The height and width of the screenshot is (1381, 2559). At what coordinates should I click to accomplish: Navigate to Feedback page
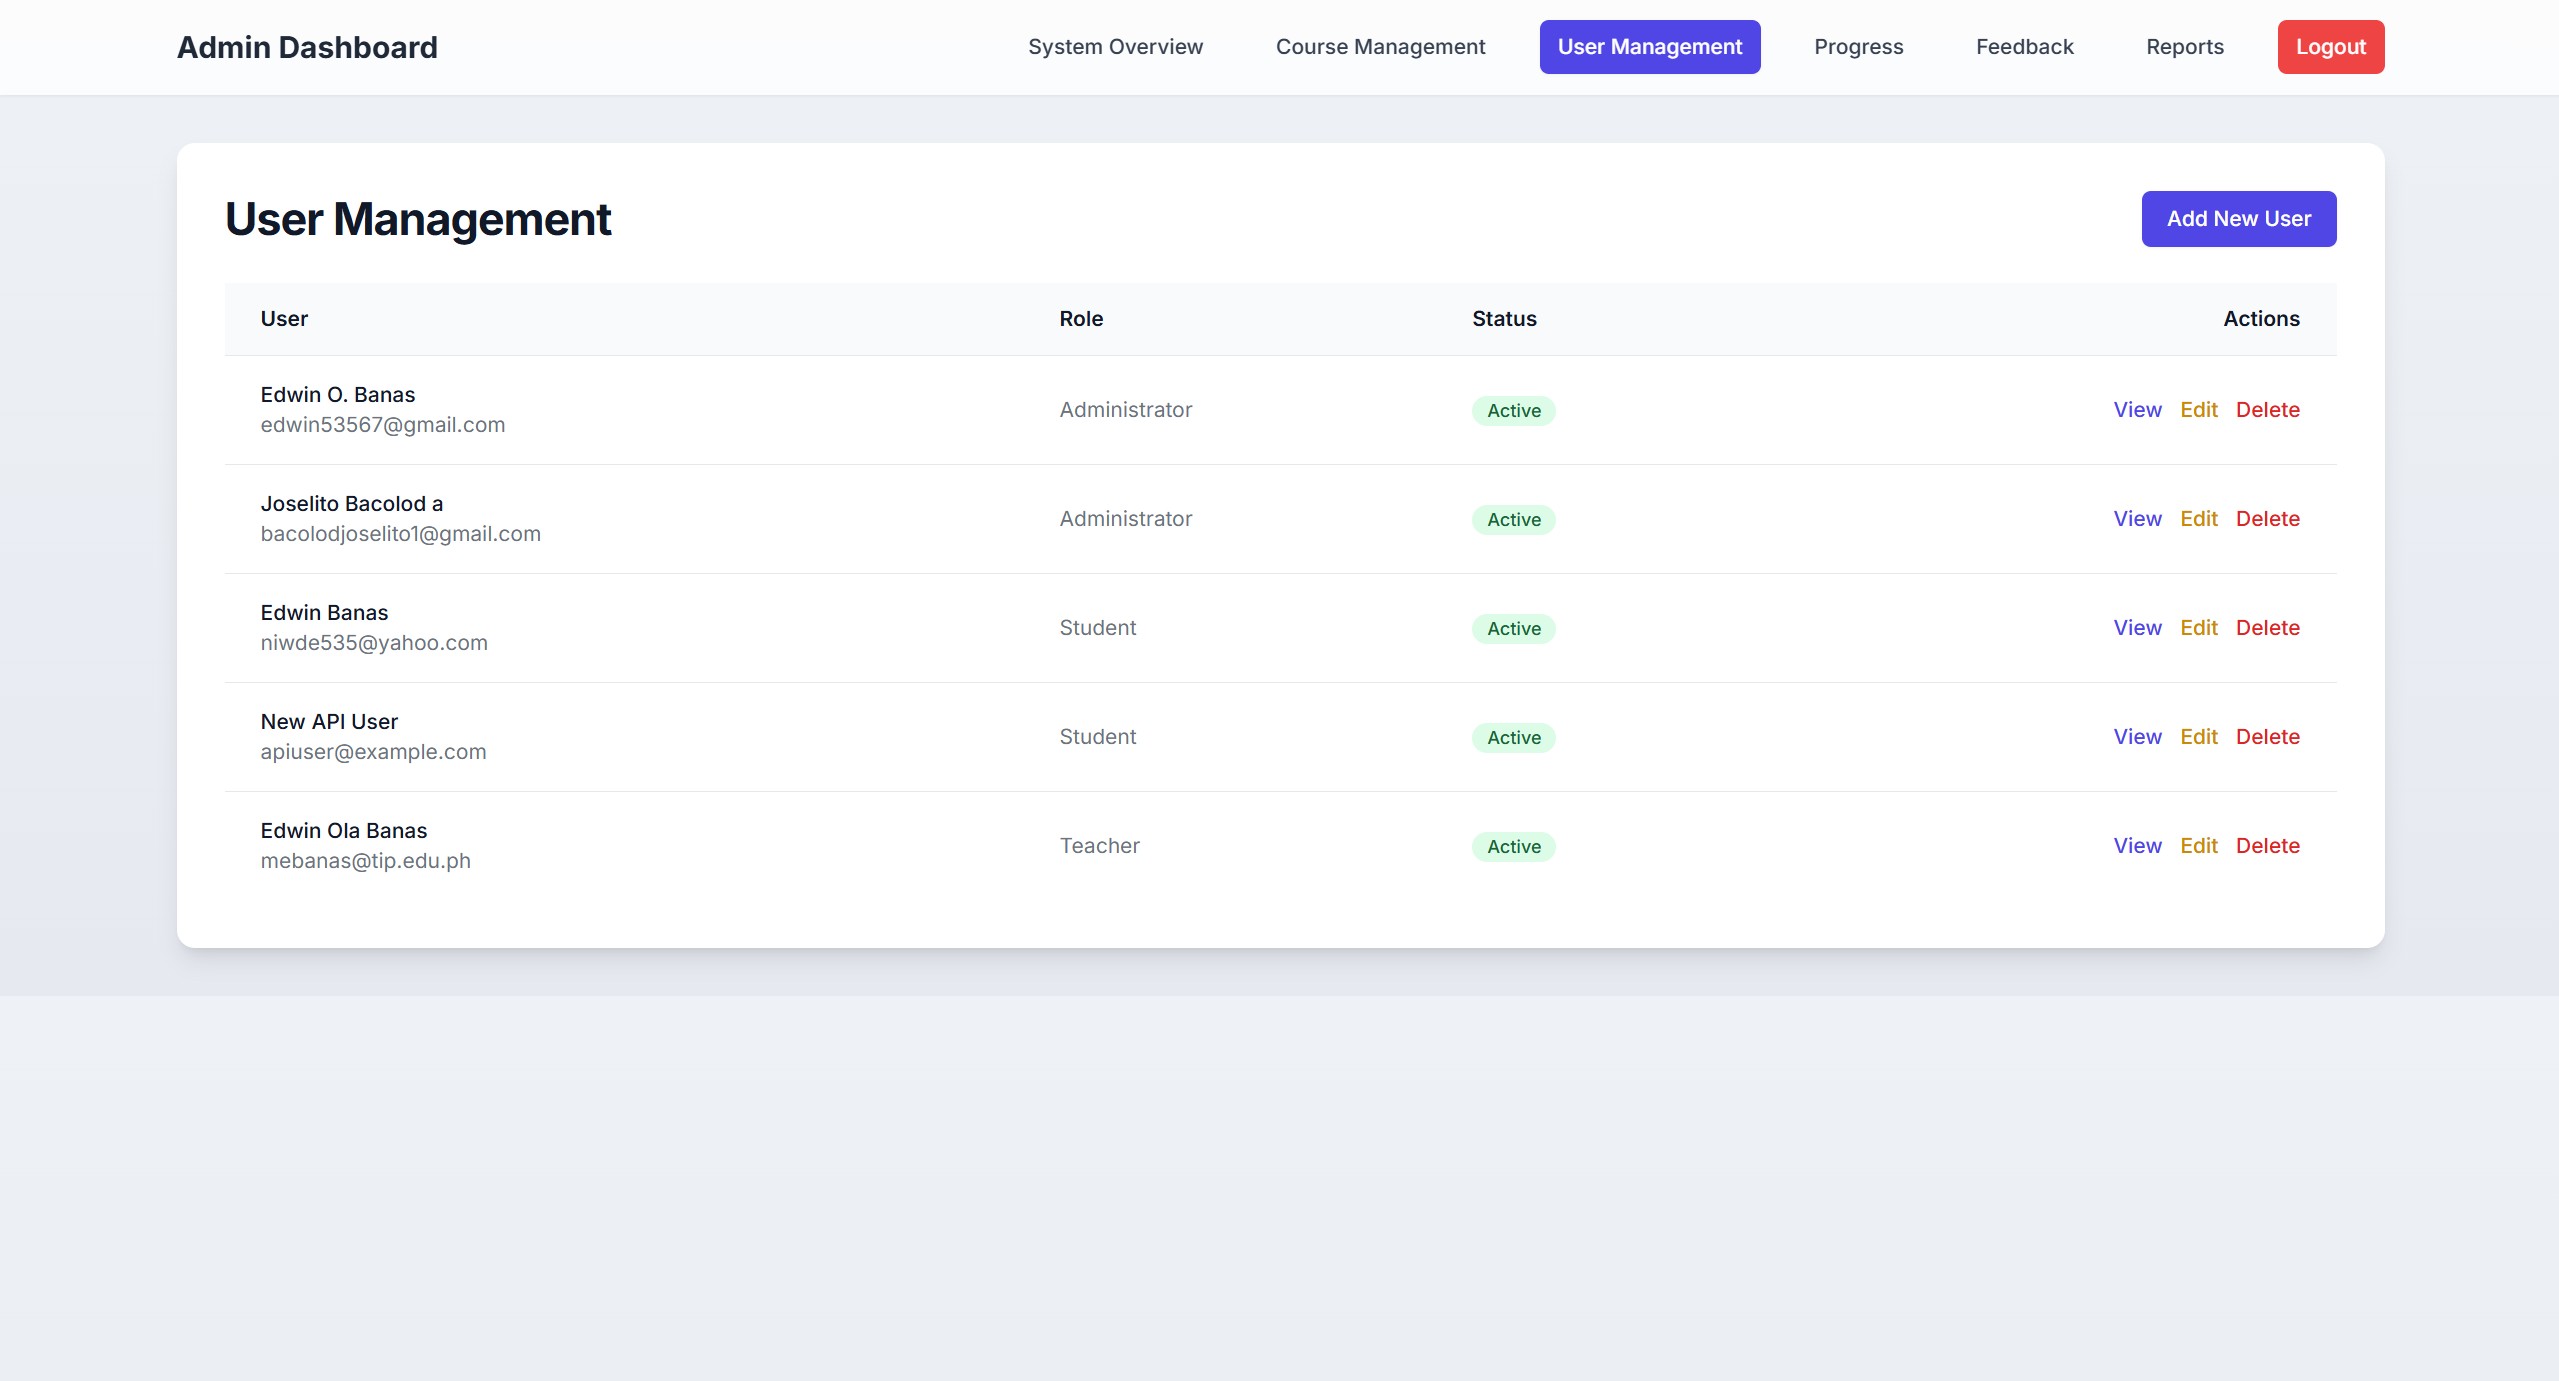click(2024, 47)
